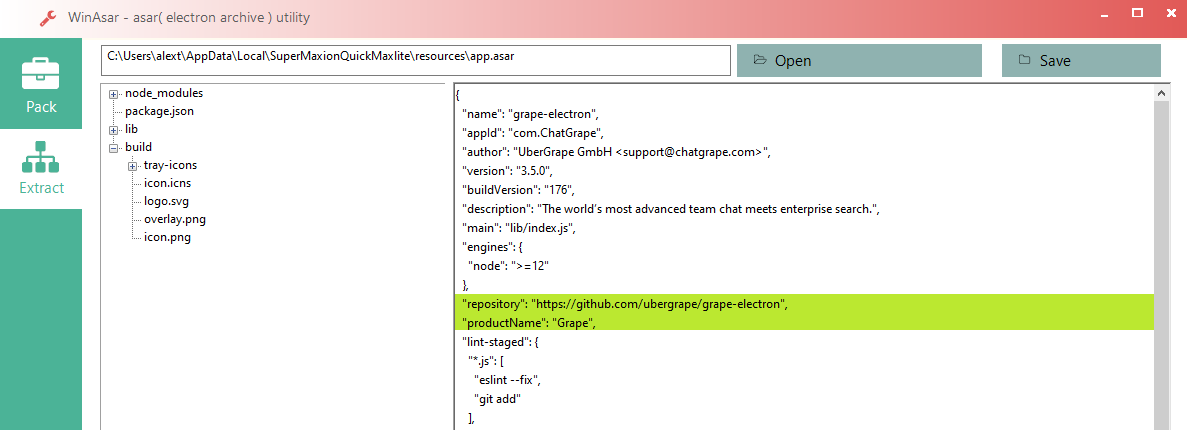
Task: Click the Save button label
Action: click(1055, 61)
